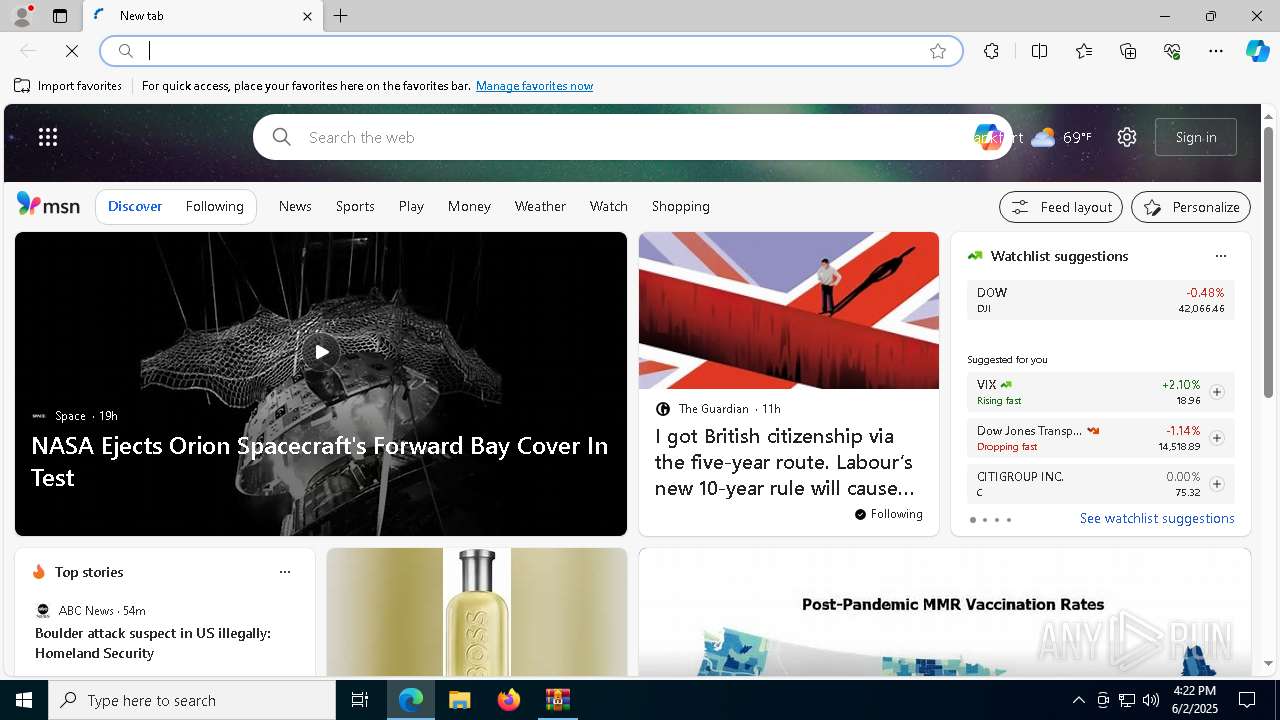Open the Feed layout options
This screenshot has height=720, width=1280.
coord(1061,207)
